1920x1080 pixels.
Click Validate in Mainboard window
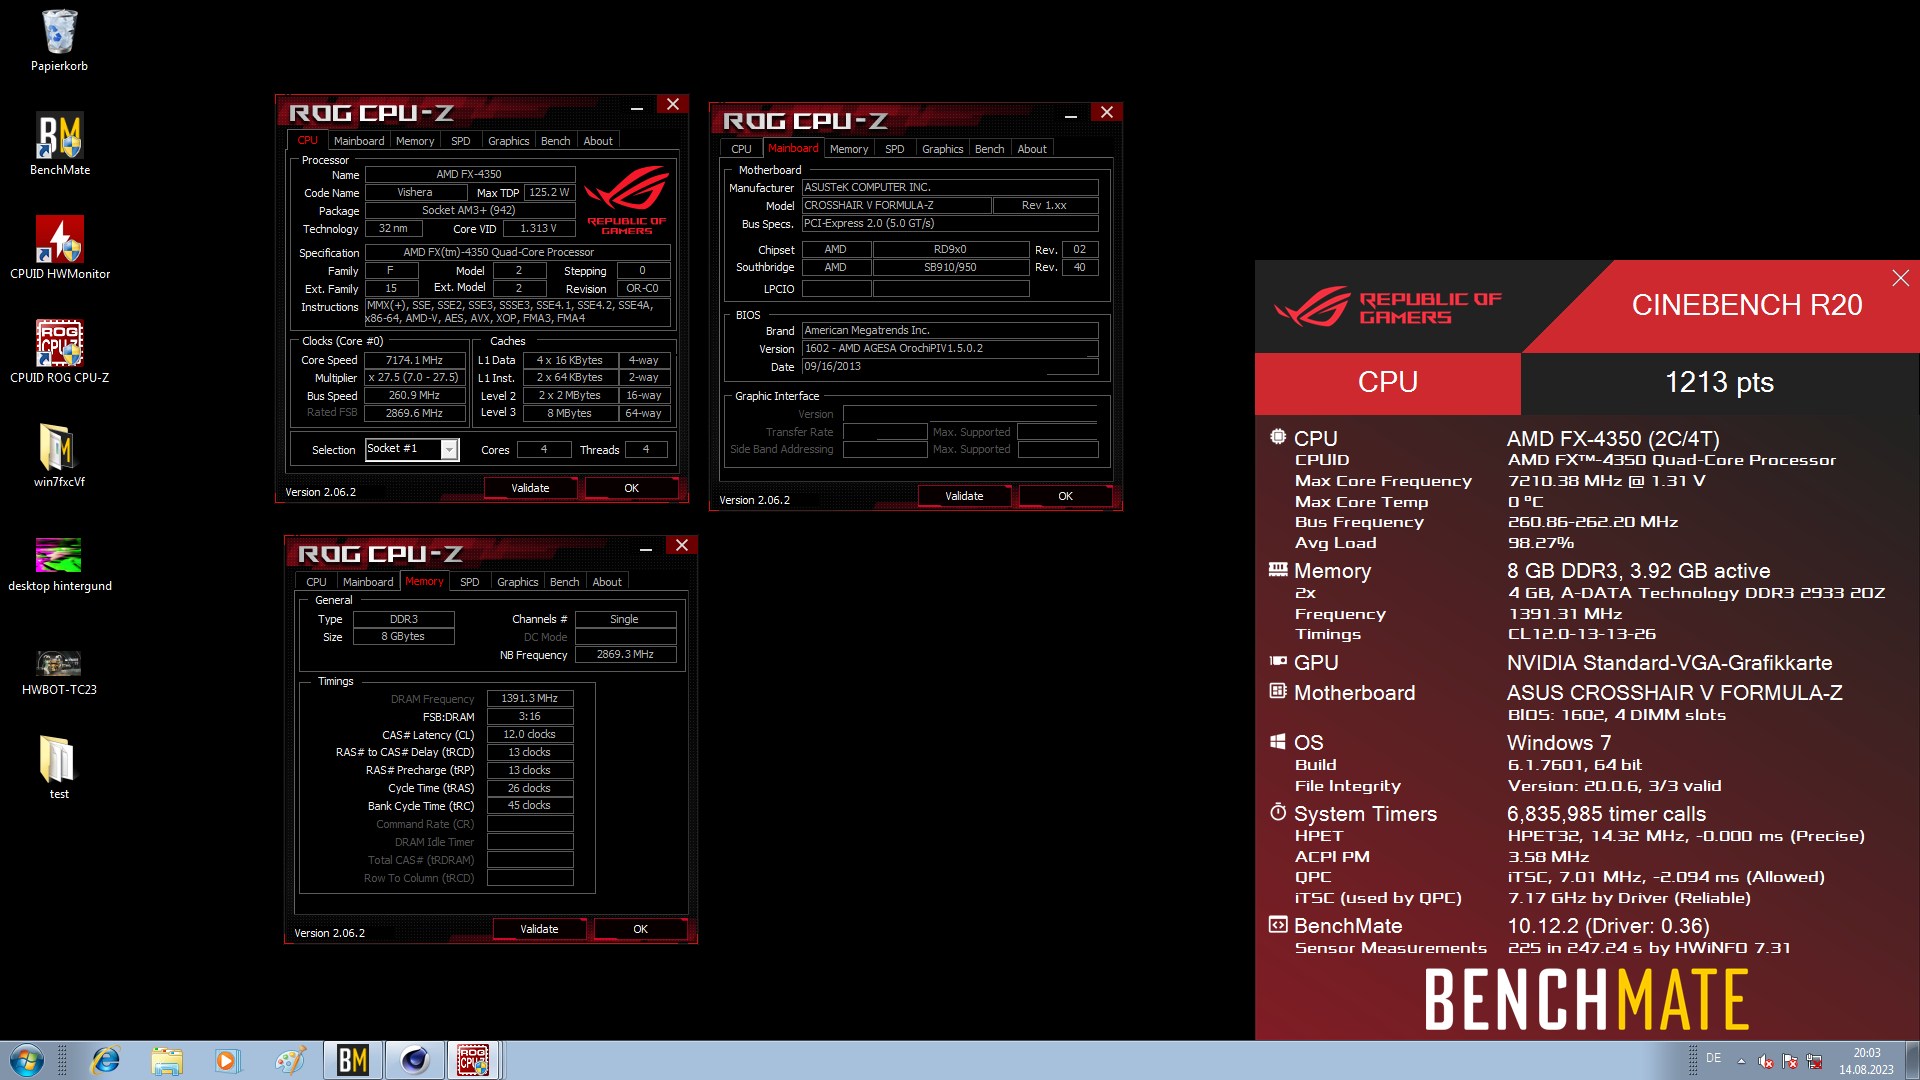coord(964,496)
